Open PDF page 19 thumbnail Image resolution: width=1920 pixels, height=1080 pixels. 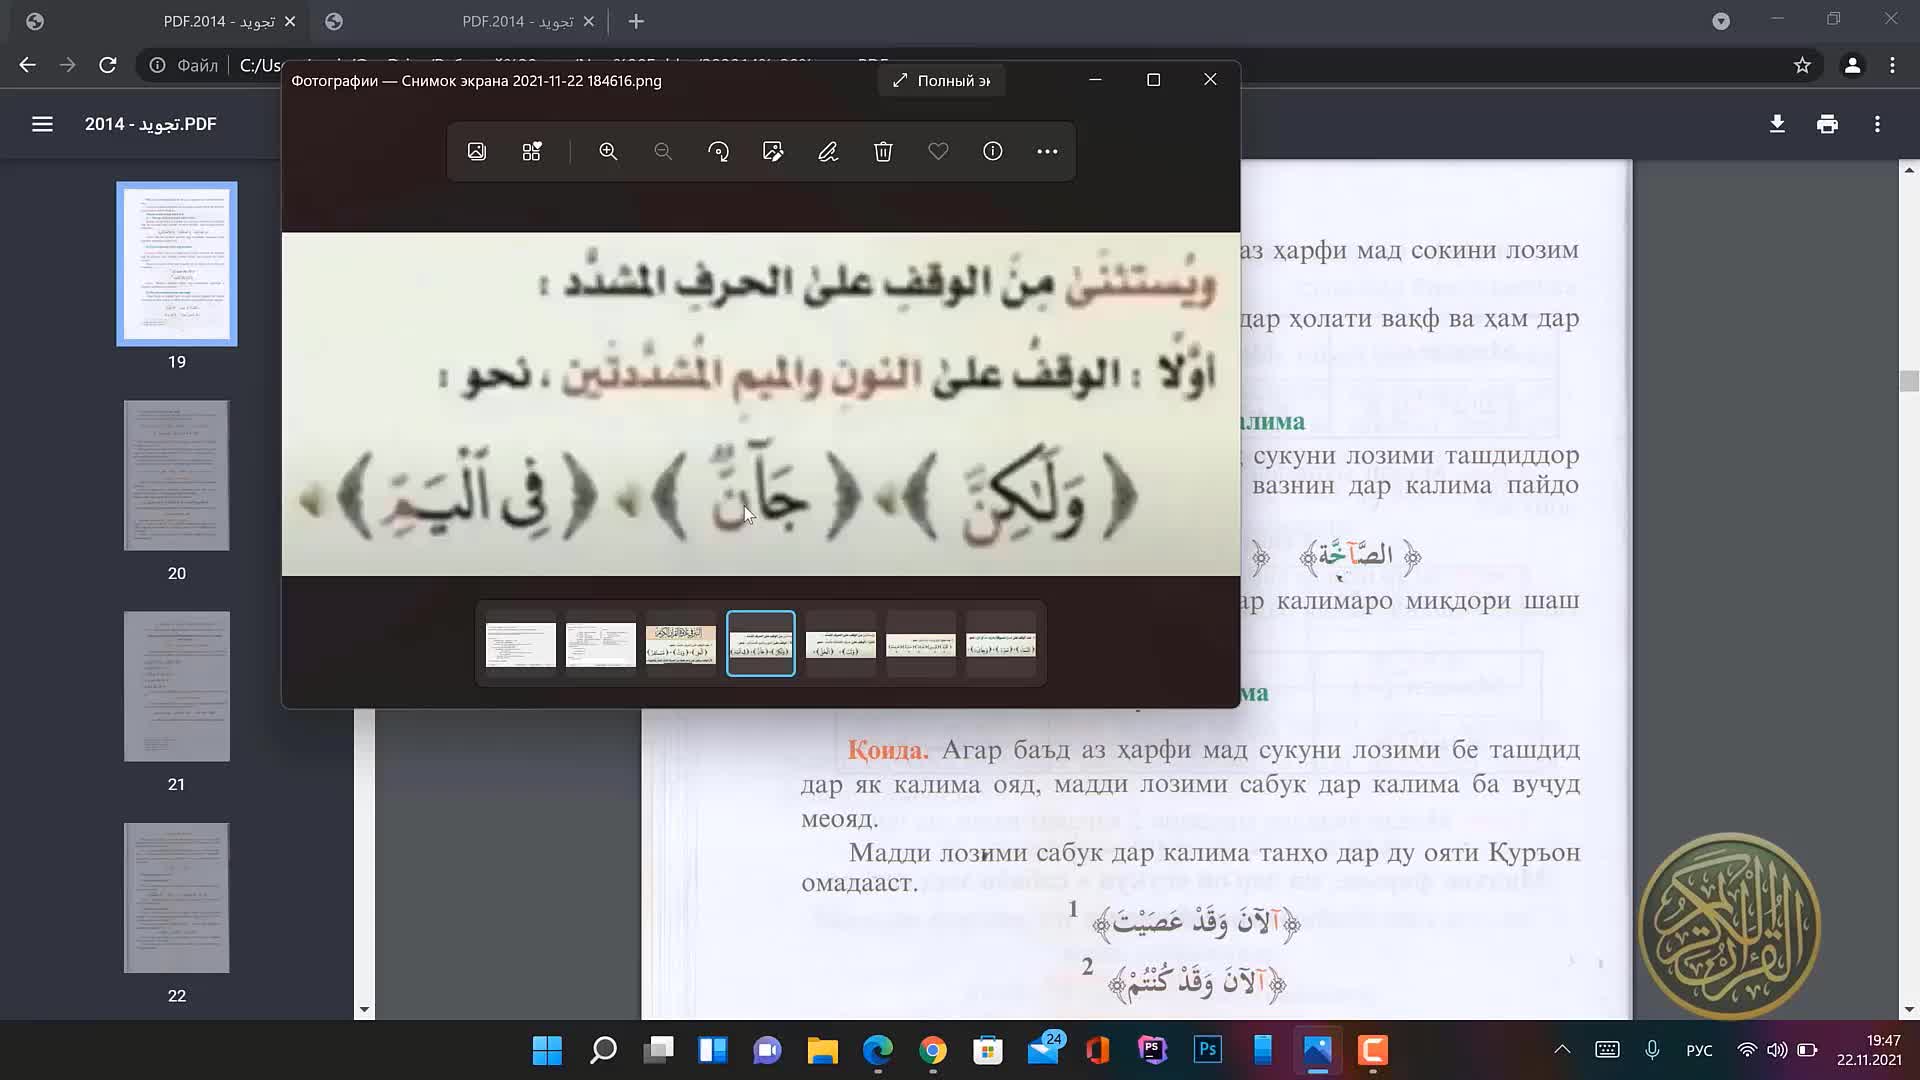click(x=177, y=264)
